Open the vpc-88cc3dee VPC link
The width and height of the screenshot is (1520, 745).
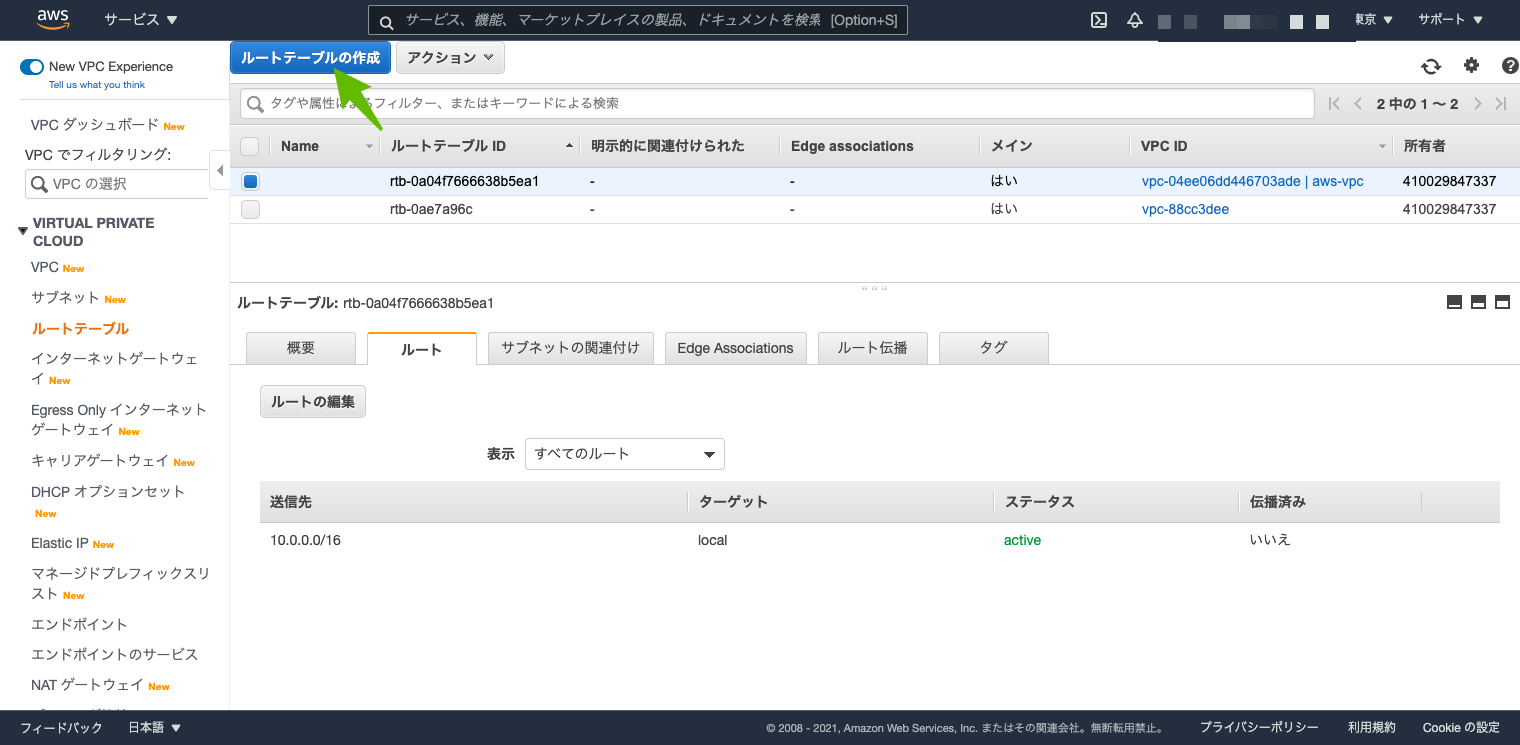(x=1185, y=210)
